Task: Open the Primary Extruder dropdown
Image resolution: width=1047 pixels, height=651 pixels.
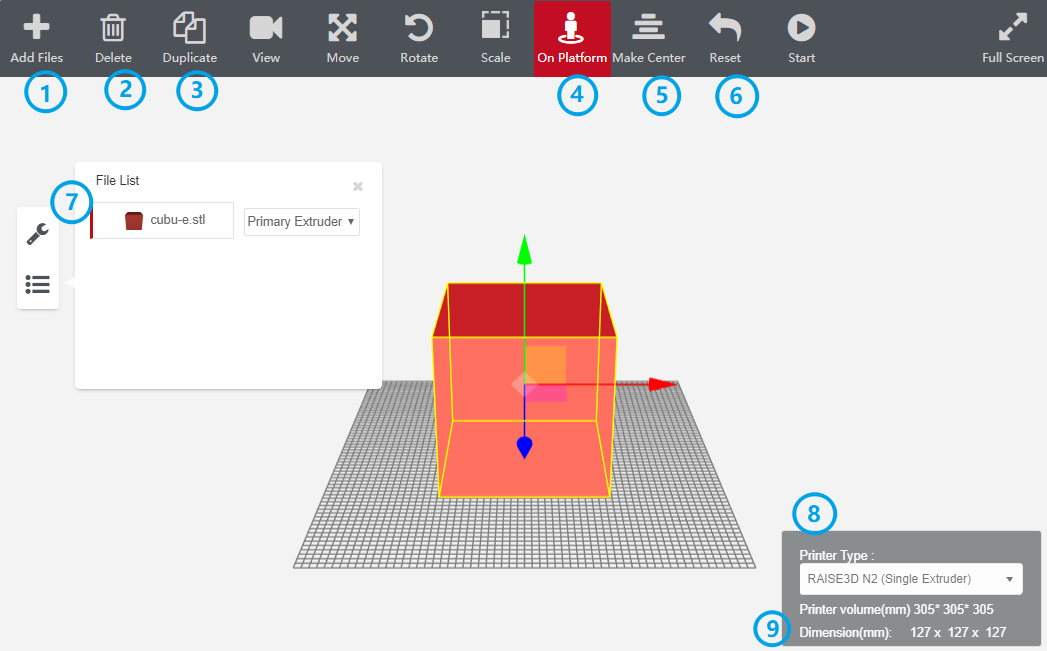Action: pyautogui.click(x=301, y=222)
